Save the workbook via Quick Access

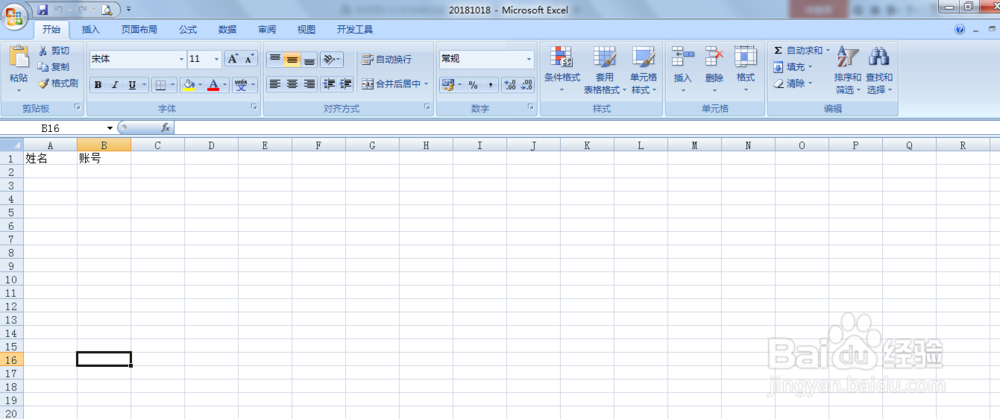point(43,10)
